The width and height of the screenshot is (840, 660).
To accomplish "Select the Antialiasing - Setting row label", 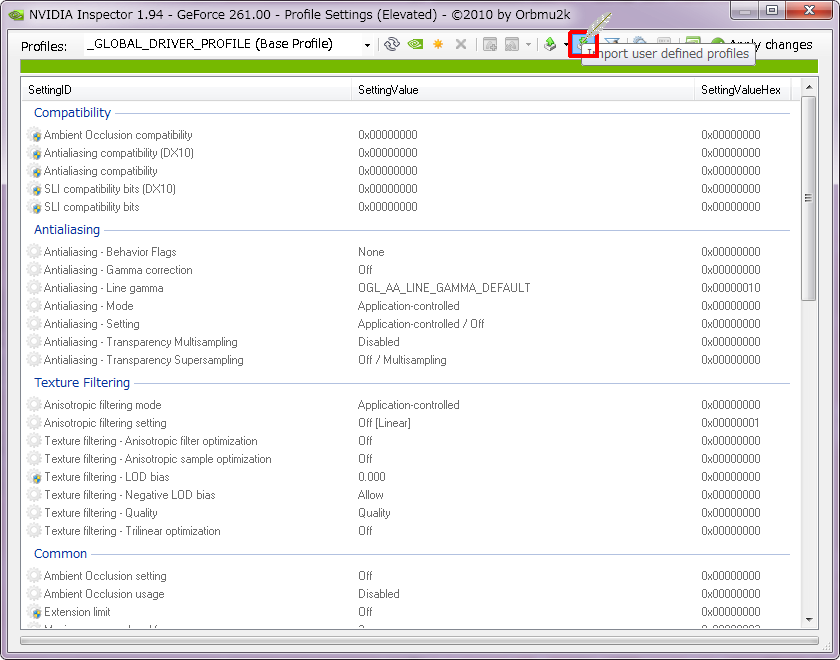I will pos(92,324).
